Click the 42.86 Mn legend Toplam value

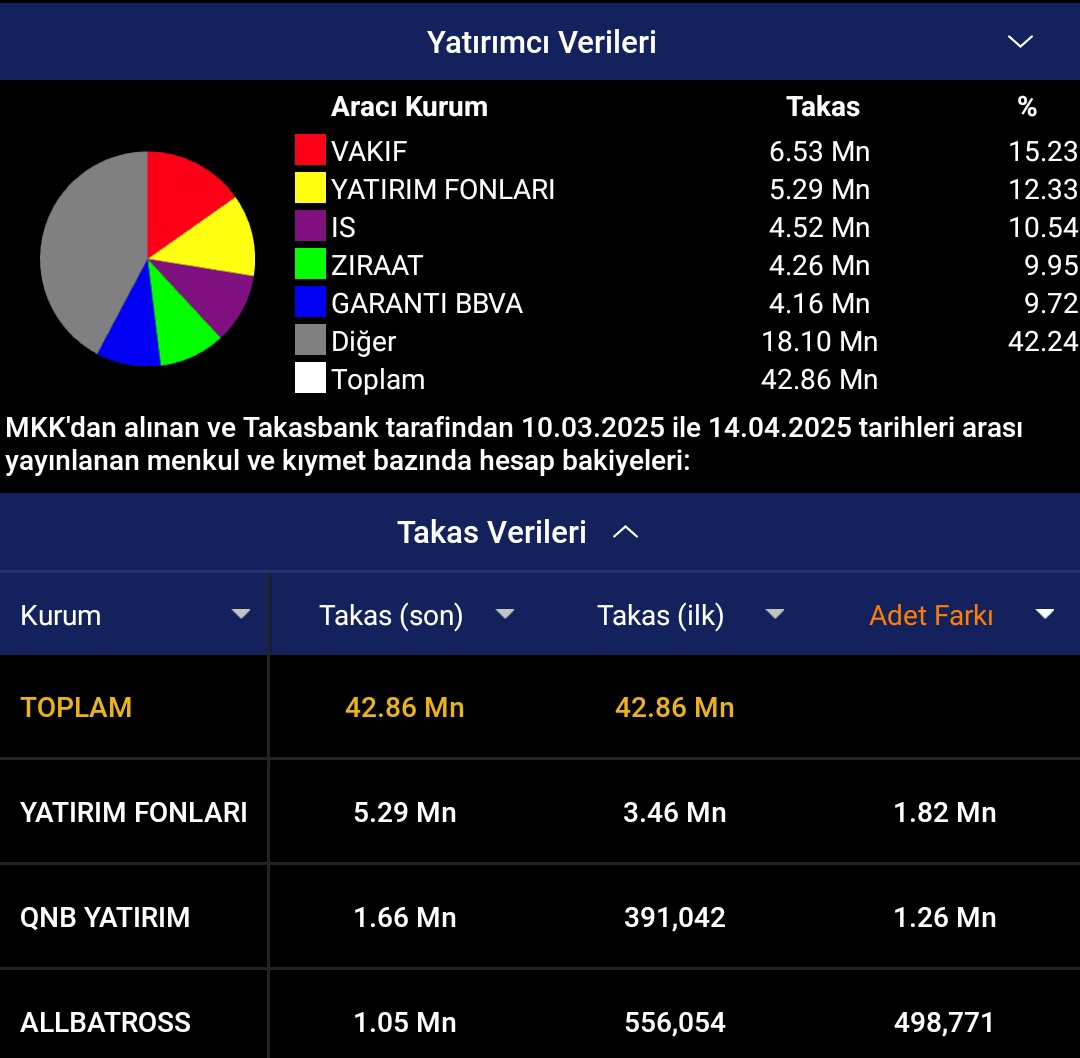[820, 379]
